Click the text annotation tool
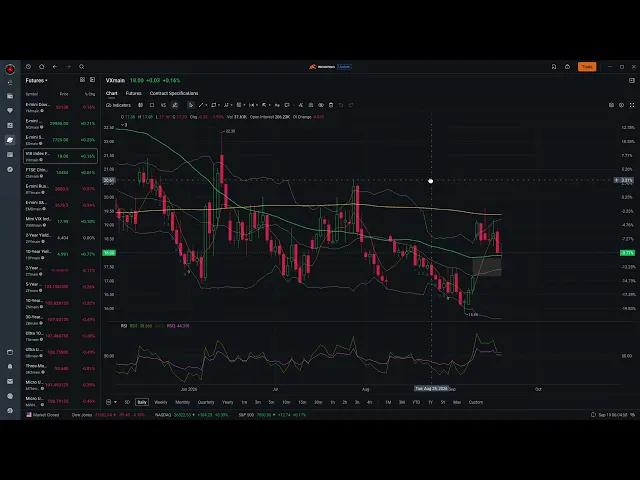 tap(277, 105)
